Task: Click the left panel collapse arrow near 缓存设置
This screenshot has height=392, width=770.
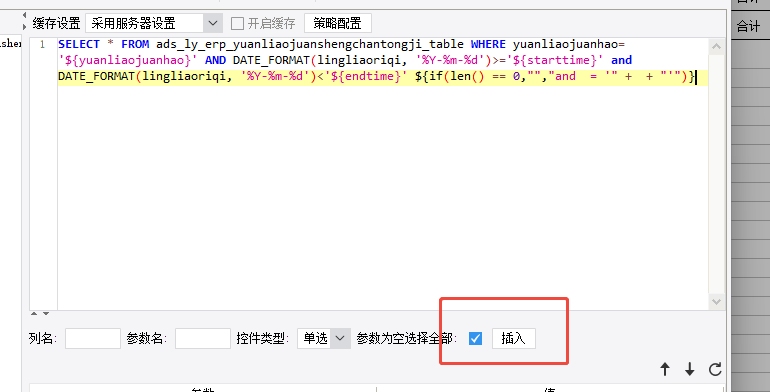Action: point(25,15)
